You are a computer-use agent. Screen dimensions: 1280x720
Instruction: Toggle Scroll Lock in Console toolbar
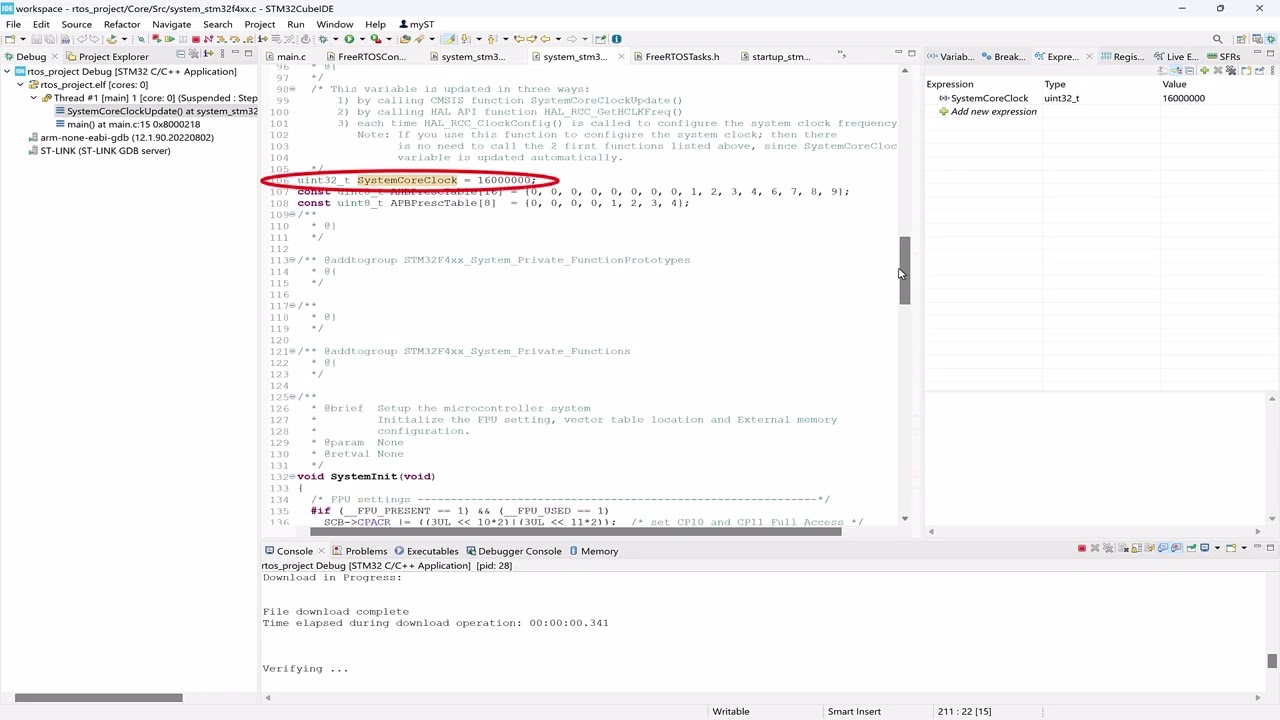1136,548
